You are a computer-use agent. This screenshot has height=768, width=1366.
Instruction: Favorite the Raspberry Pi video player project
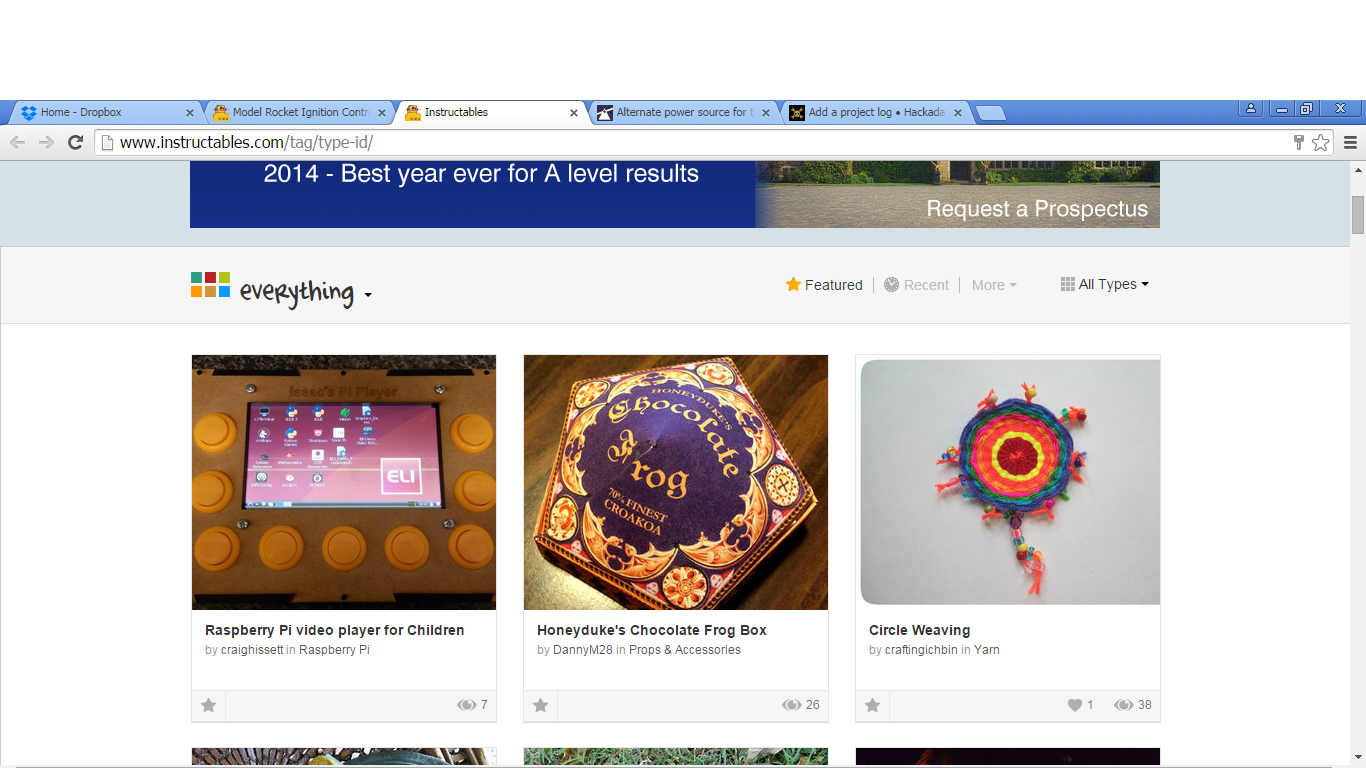click(x=209, y=705)
